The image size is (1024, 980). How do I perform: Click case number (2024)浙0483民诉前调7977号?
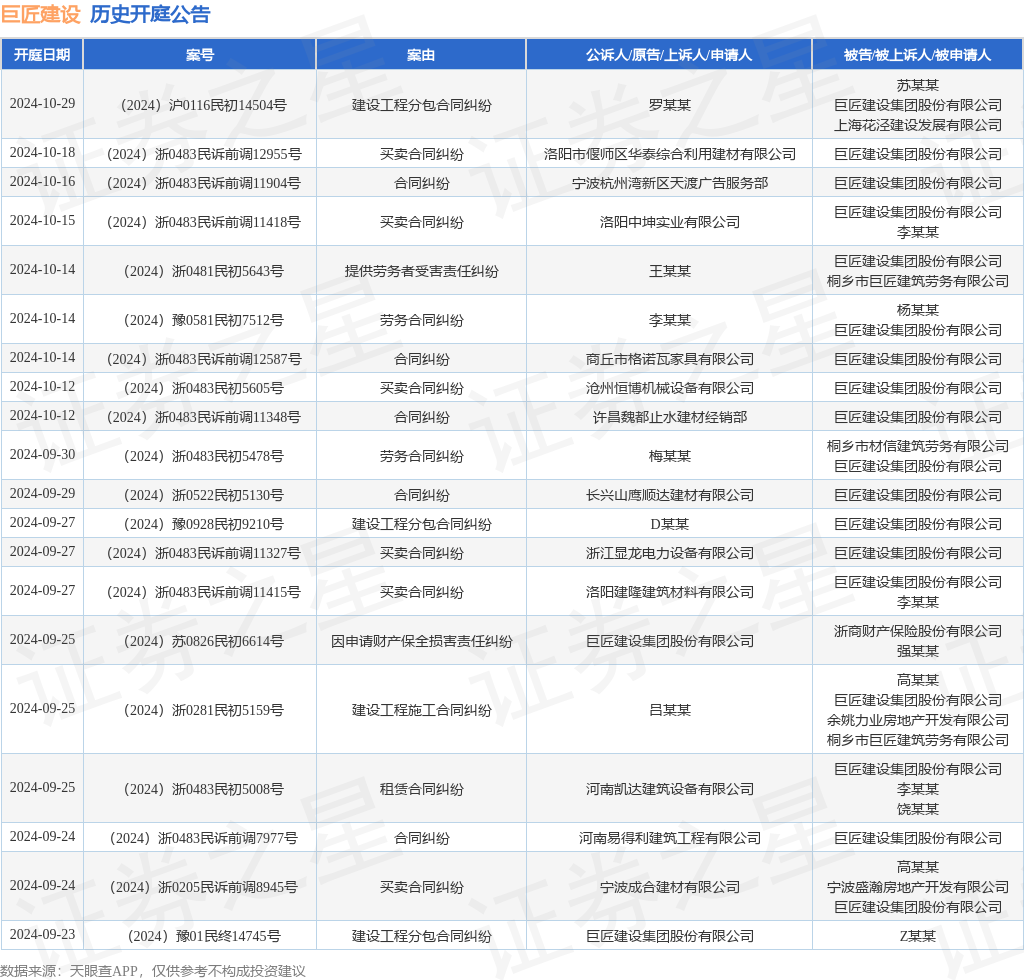[x=204, y=839]
